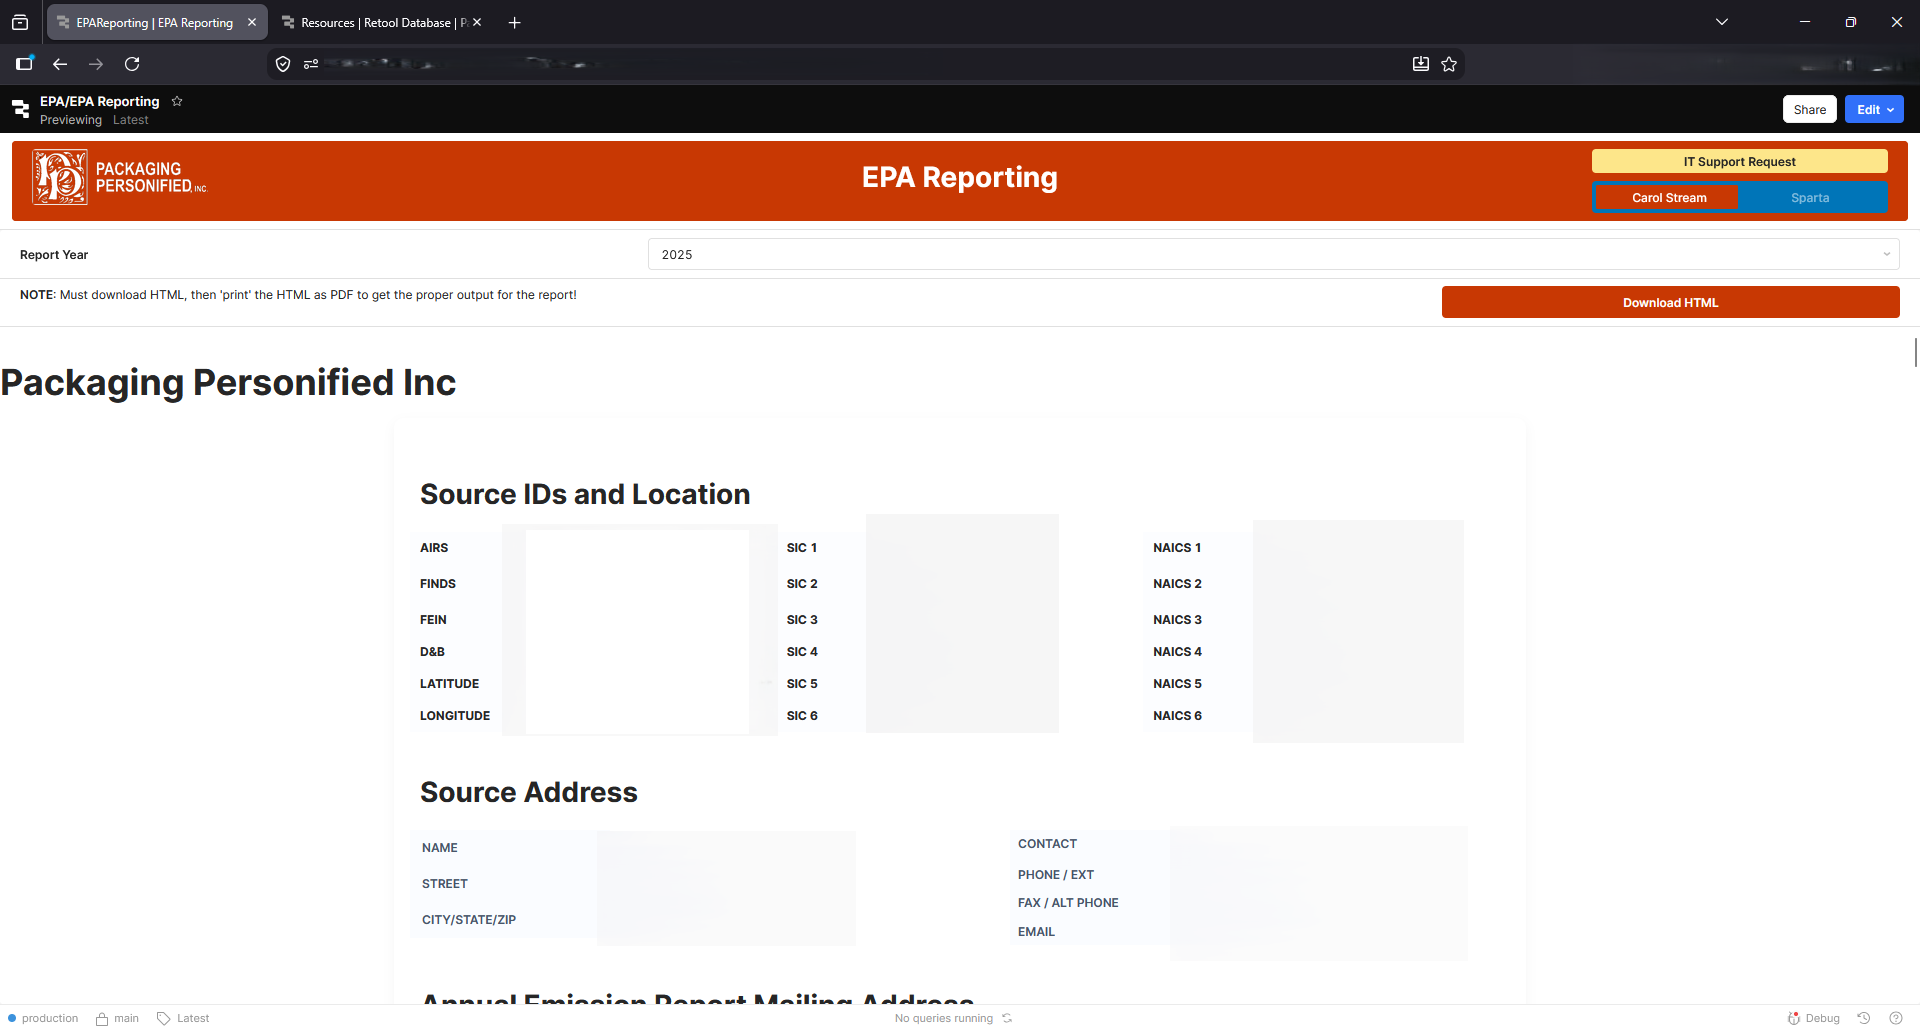
Task: Click the LATITUDE field label
Action: click(x=449, y=684)
